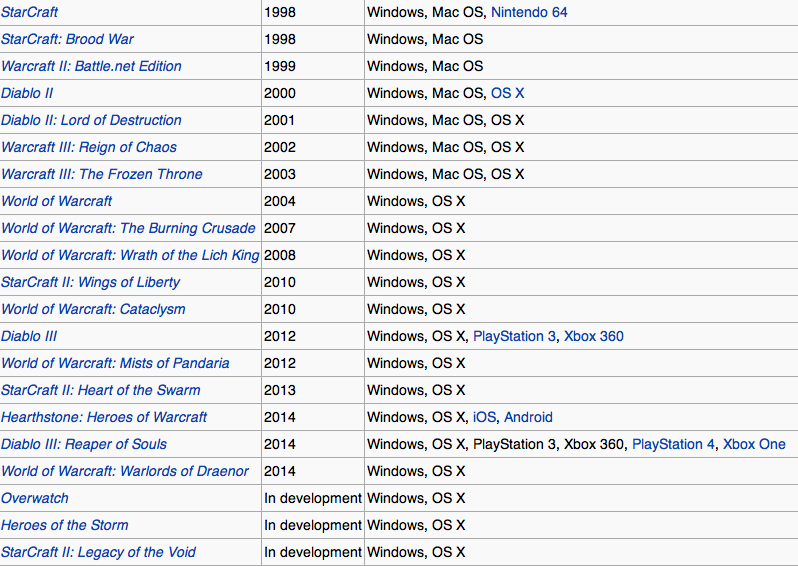798x566 pixels.
Task: Select year 2012 in Diablo III row
Action: coord(280,336)
